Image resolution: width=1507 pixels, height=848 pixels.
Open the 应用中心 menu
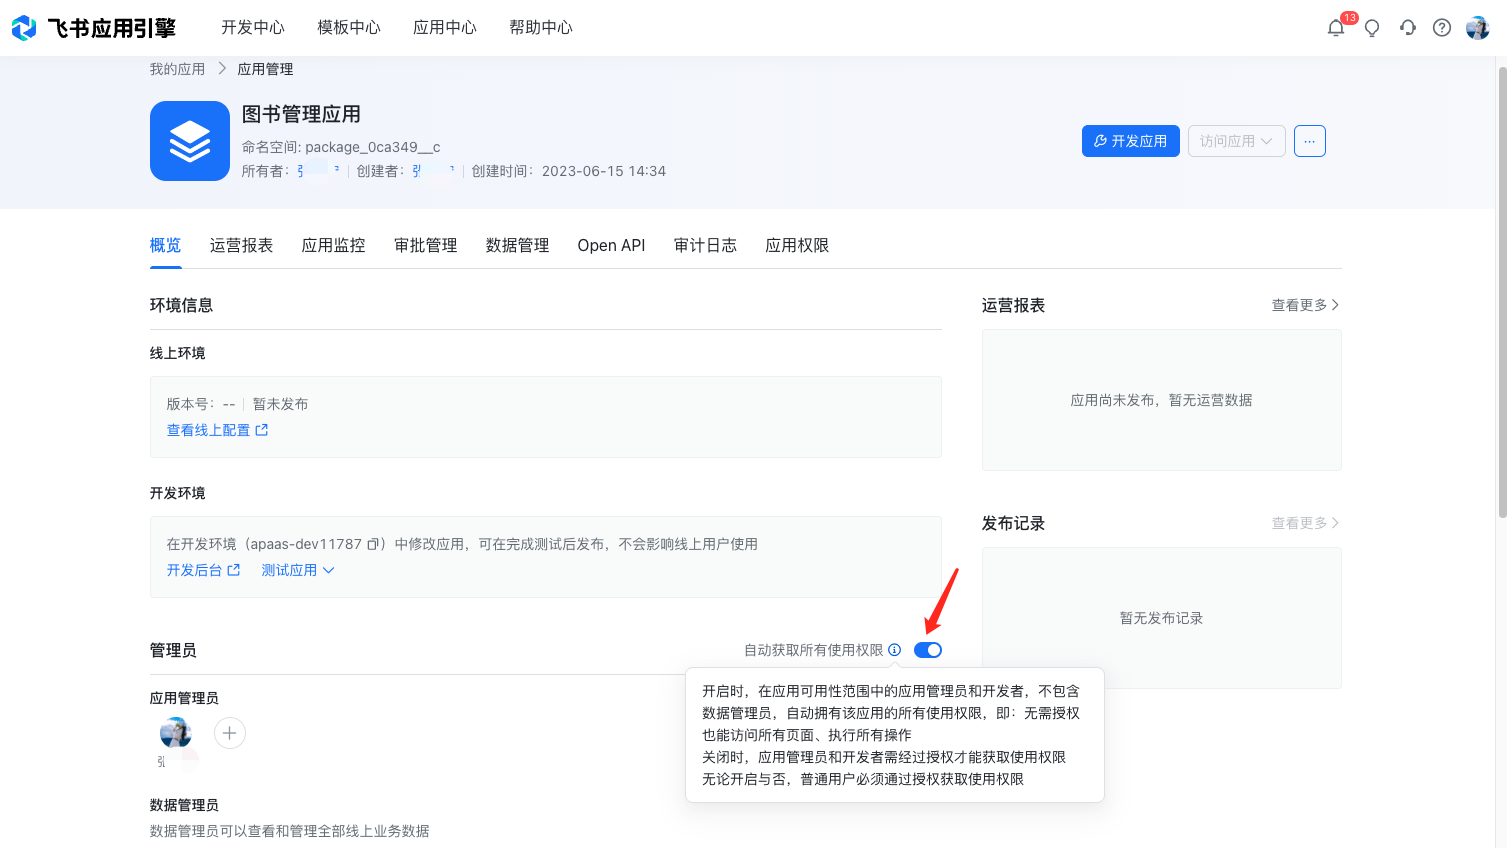[445, 28]
